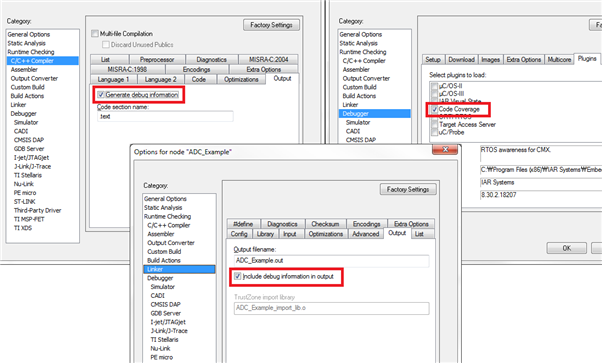Click OK in the debugger dialog

(x=567, y=248)
